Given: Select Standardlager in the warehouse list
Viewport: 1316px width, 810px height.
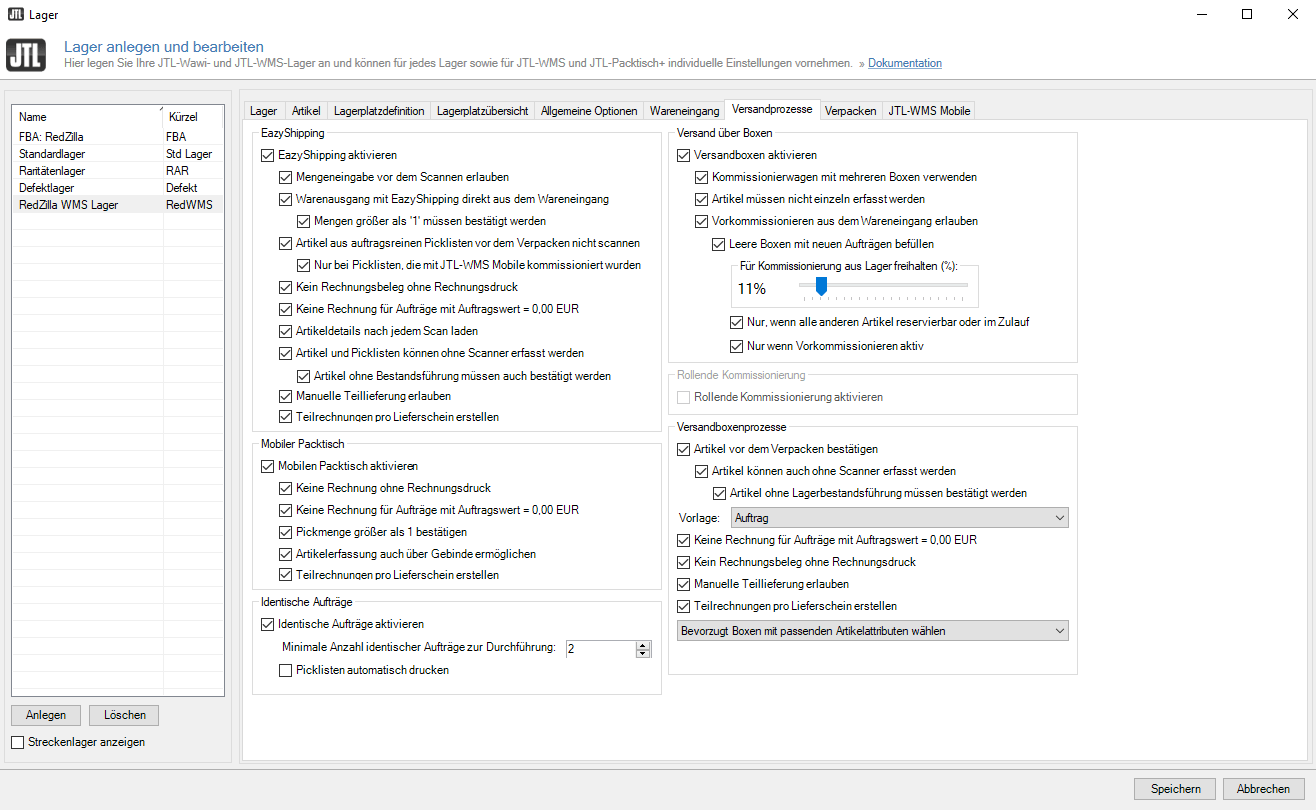Looking at the screenshot, I should tap(52, 154).
